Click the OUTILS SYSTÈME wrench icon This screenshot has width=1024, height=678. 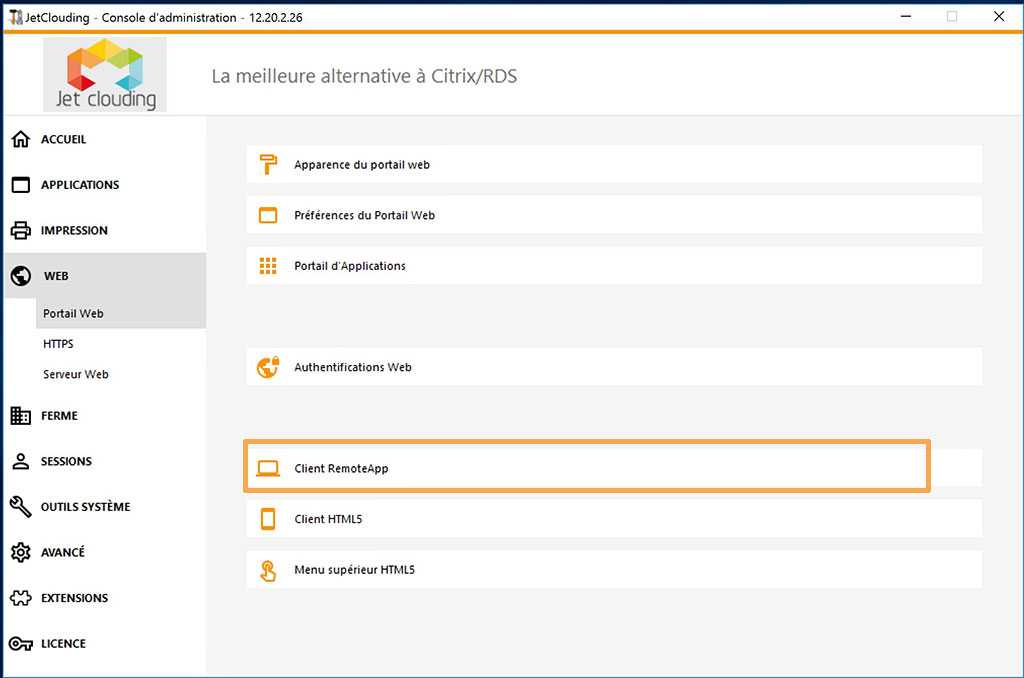[x=22, y=506]
